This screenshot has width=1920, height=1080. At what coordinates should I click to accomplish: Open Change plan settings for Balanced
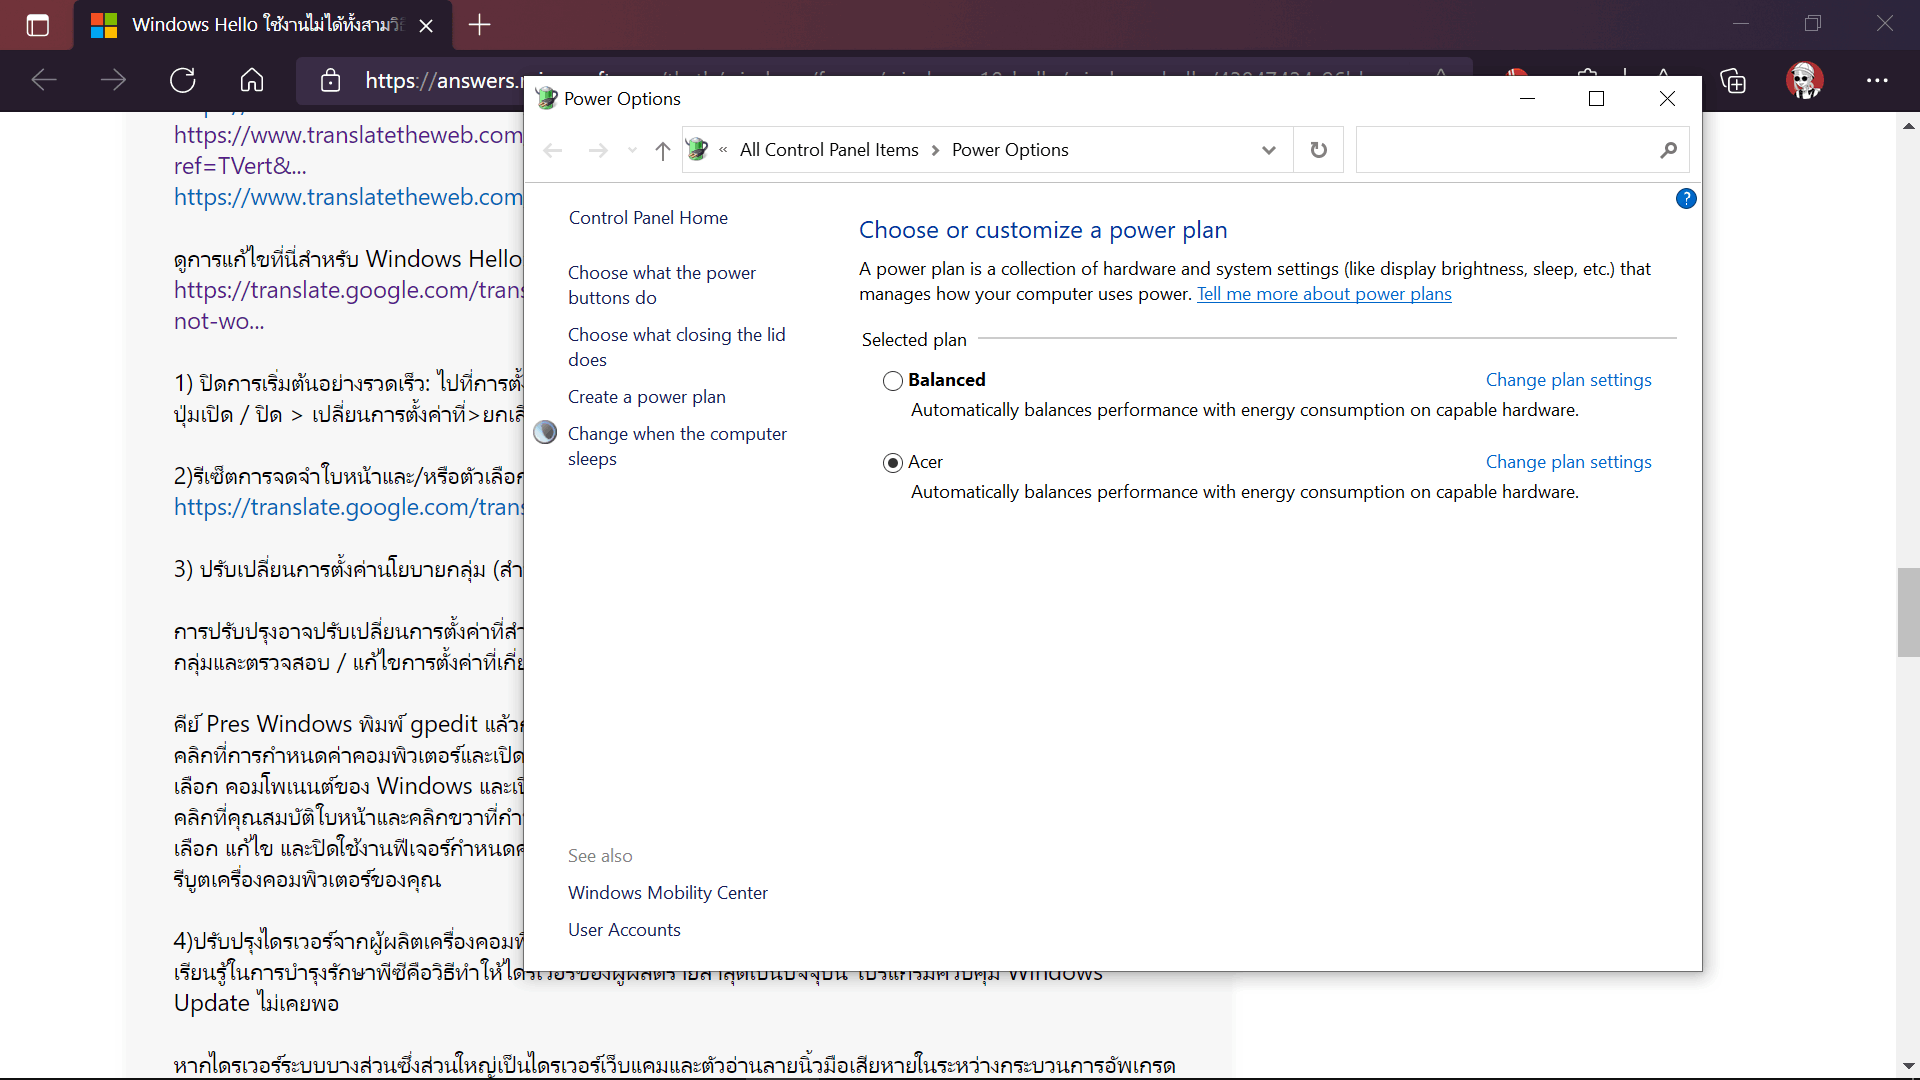(1568, 380)
